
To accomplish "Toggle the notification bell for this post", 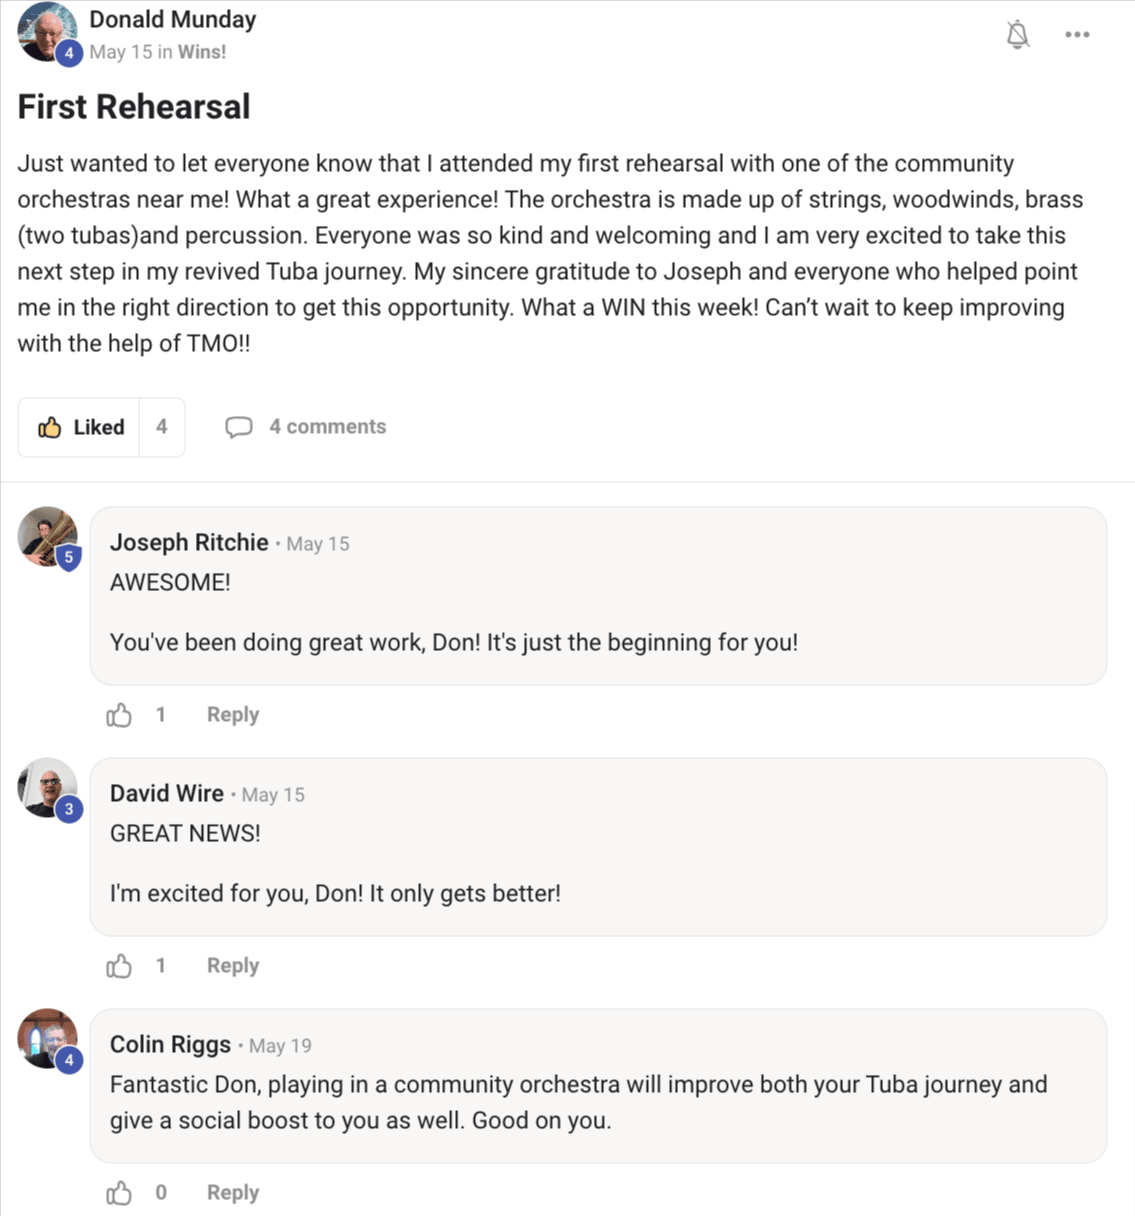I will (1017, 35).
